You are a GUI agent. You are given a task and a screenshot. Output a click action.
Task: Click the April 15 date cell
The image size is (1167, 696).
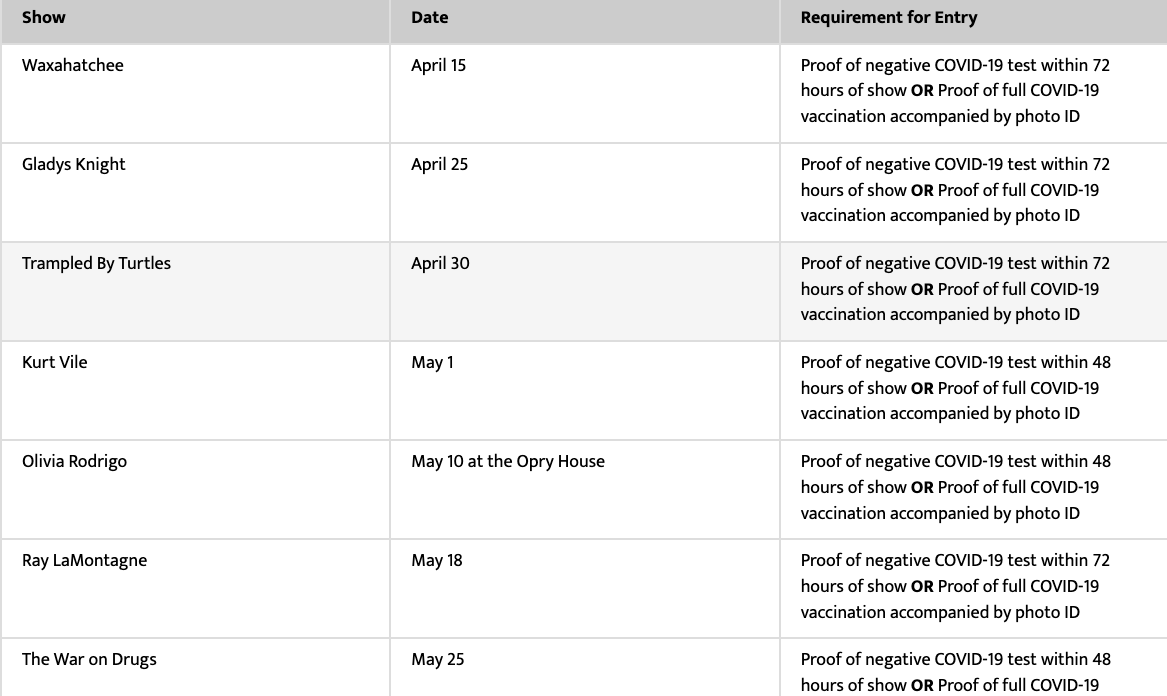(584, 93)
